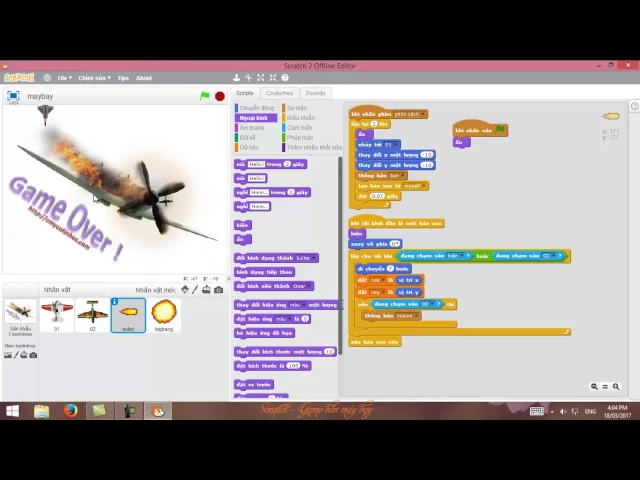Screen dimensions: 640x480
Task: Click the green flag to start project
Action: tap(205, 96)
